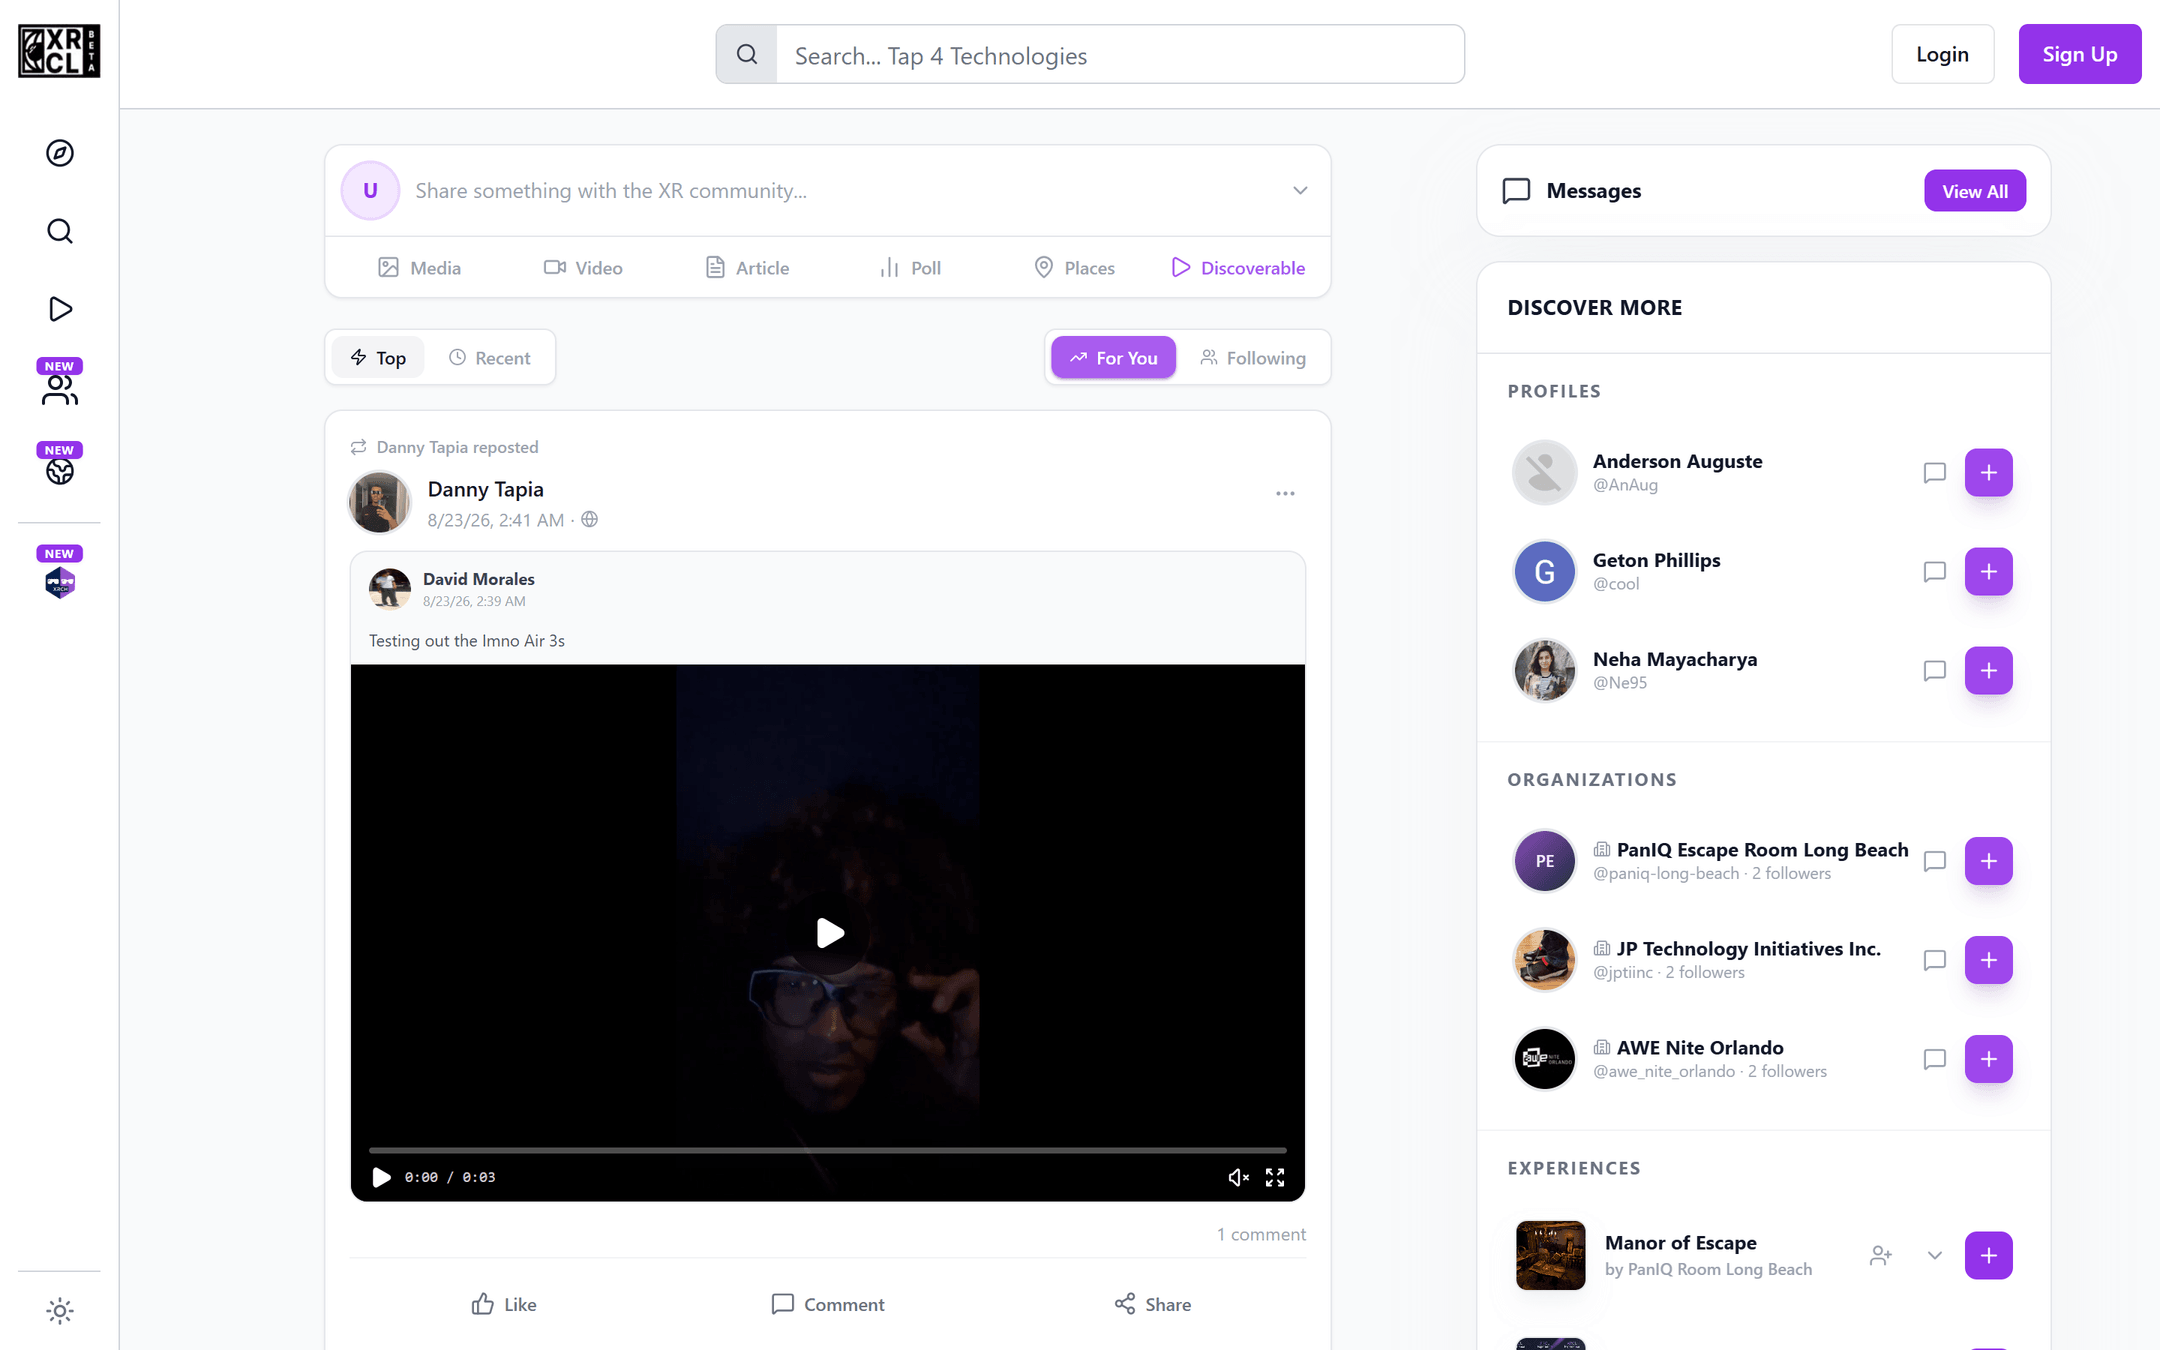Expand Manor of Escape chevron

1934,1255
